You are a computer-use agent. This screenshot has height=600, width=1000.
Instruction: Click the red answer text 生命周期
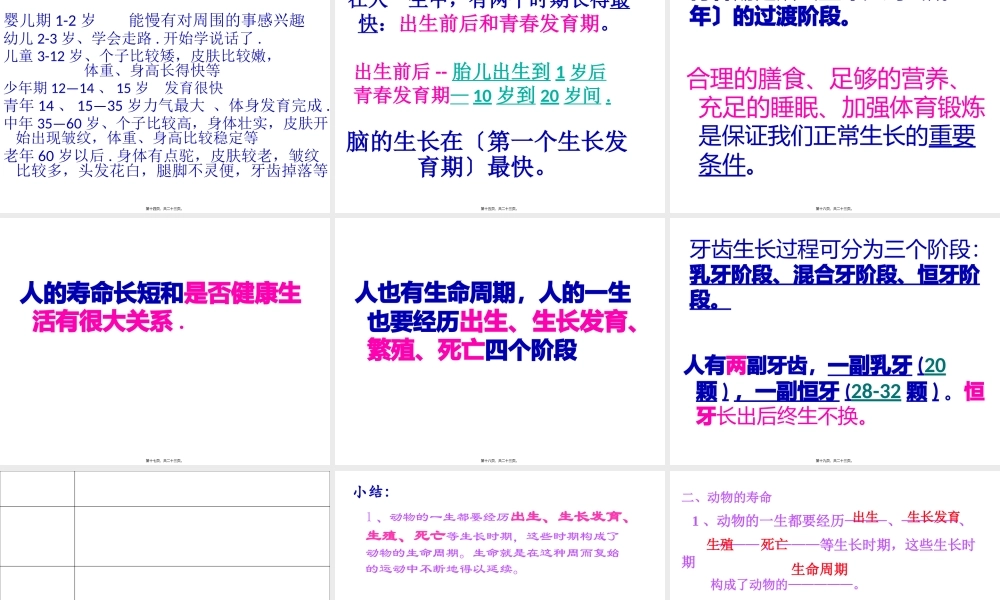pos(820,569)
